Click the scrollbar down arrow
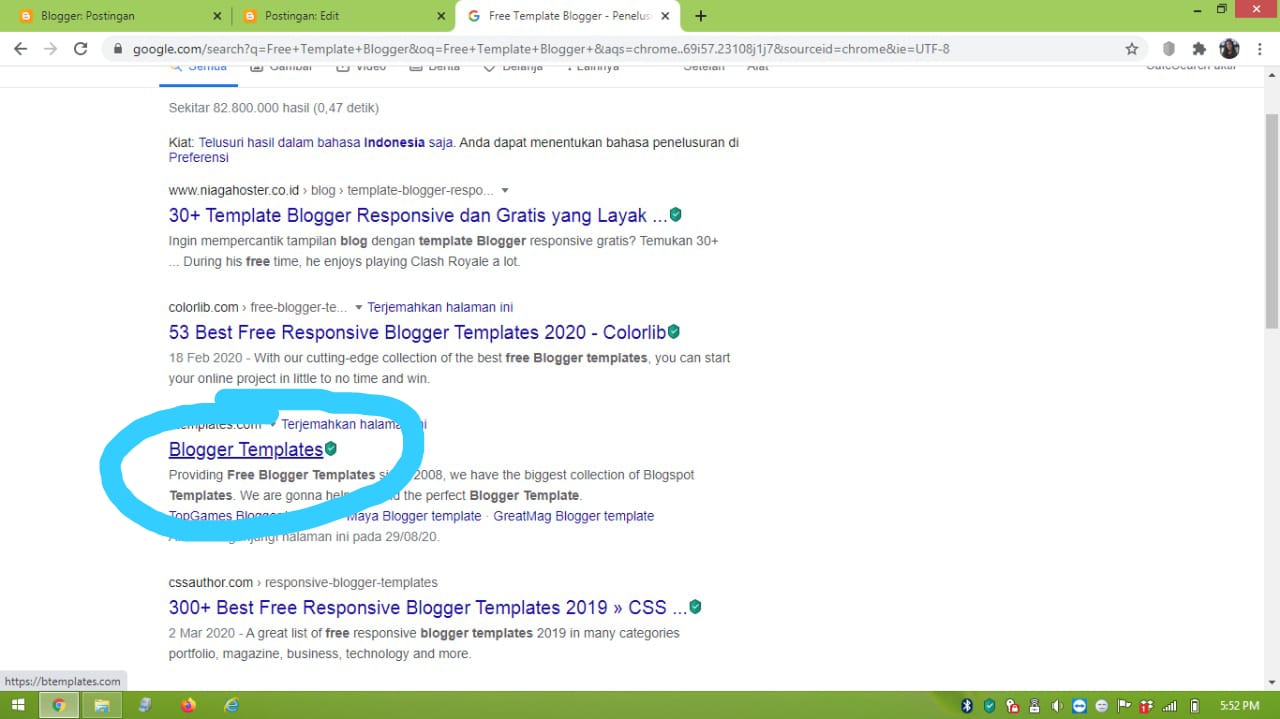Screen dimensions: 1280x719 pos(1272,682)
